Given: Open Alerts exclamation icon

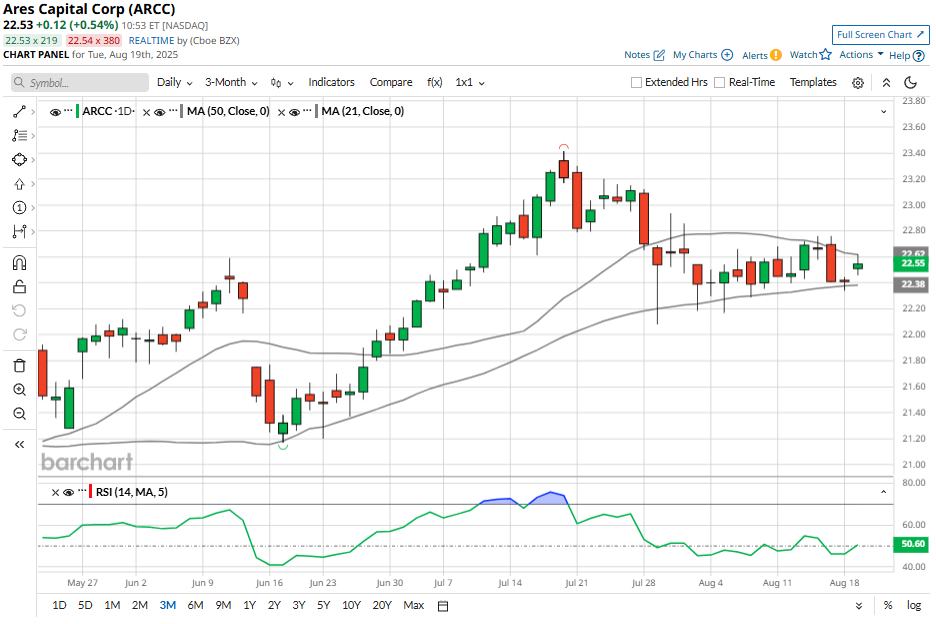Looking at the screenshot, I should coord(775,55).
